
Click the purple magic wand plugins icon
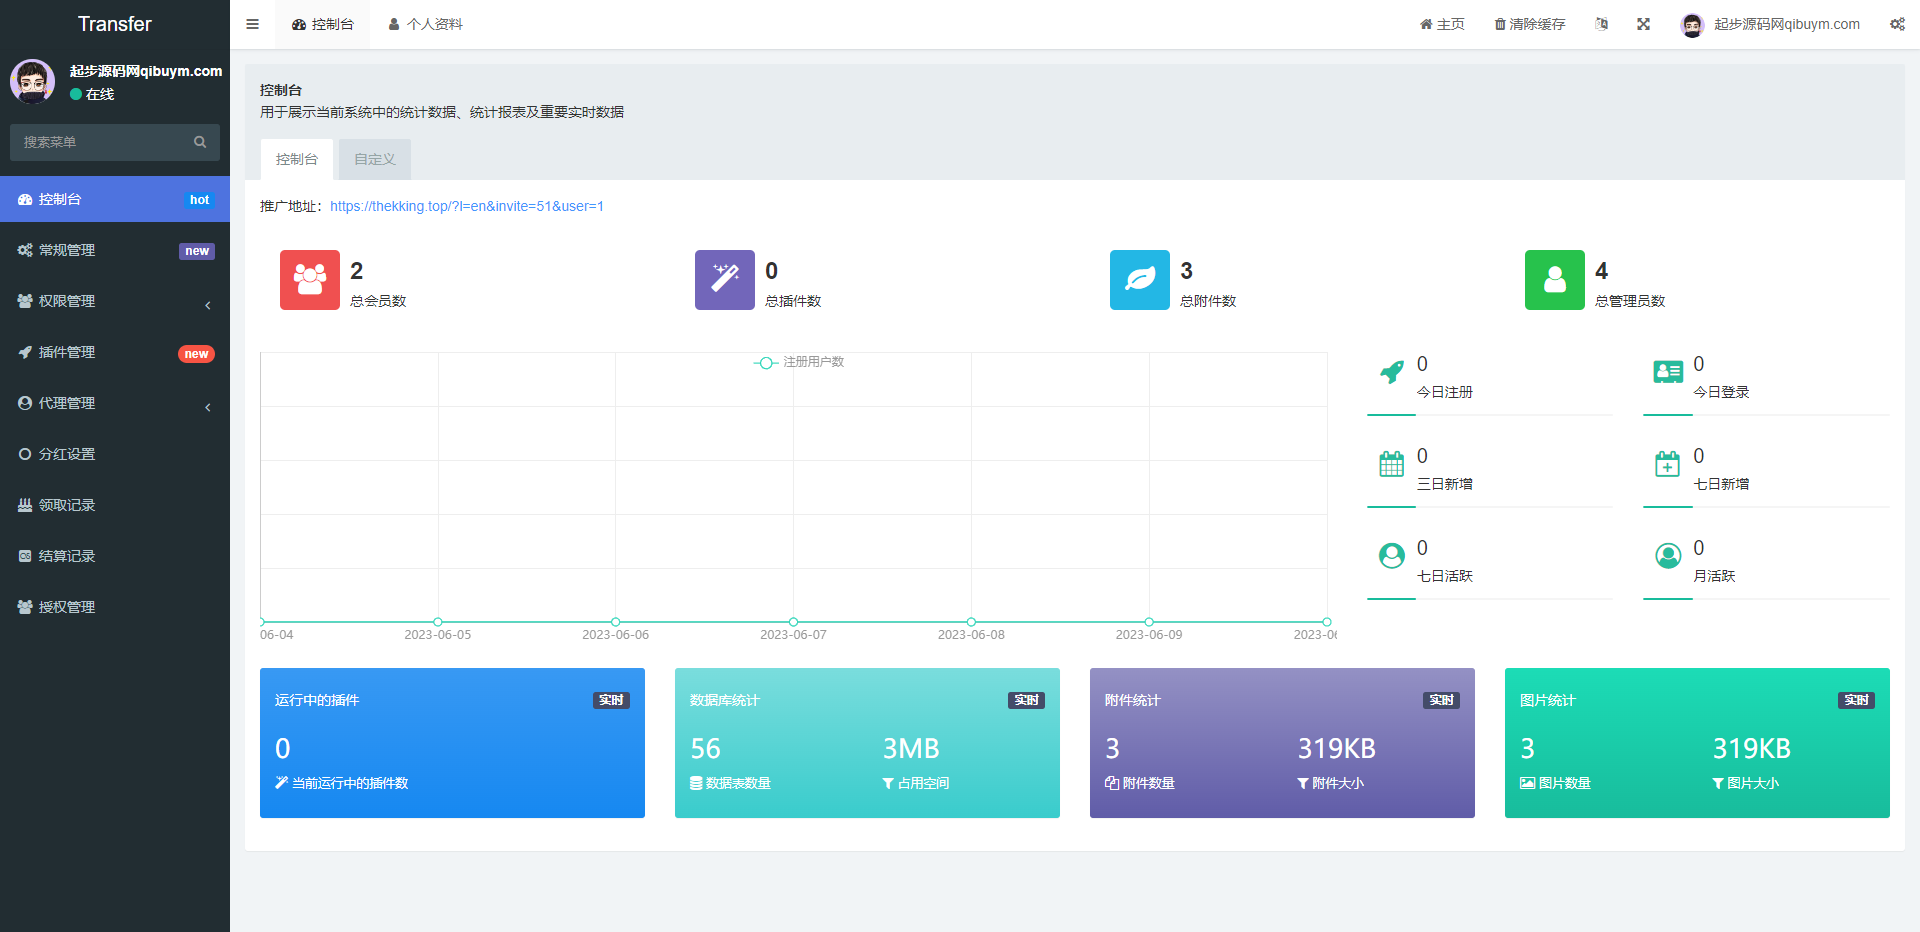[x=725, y=280]
